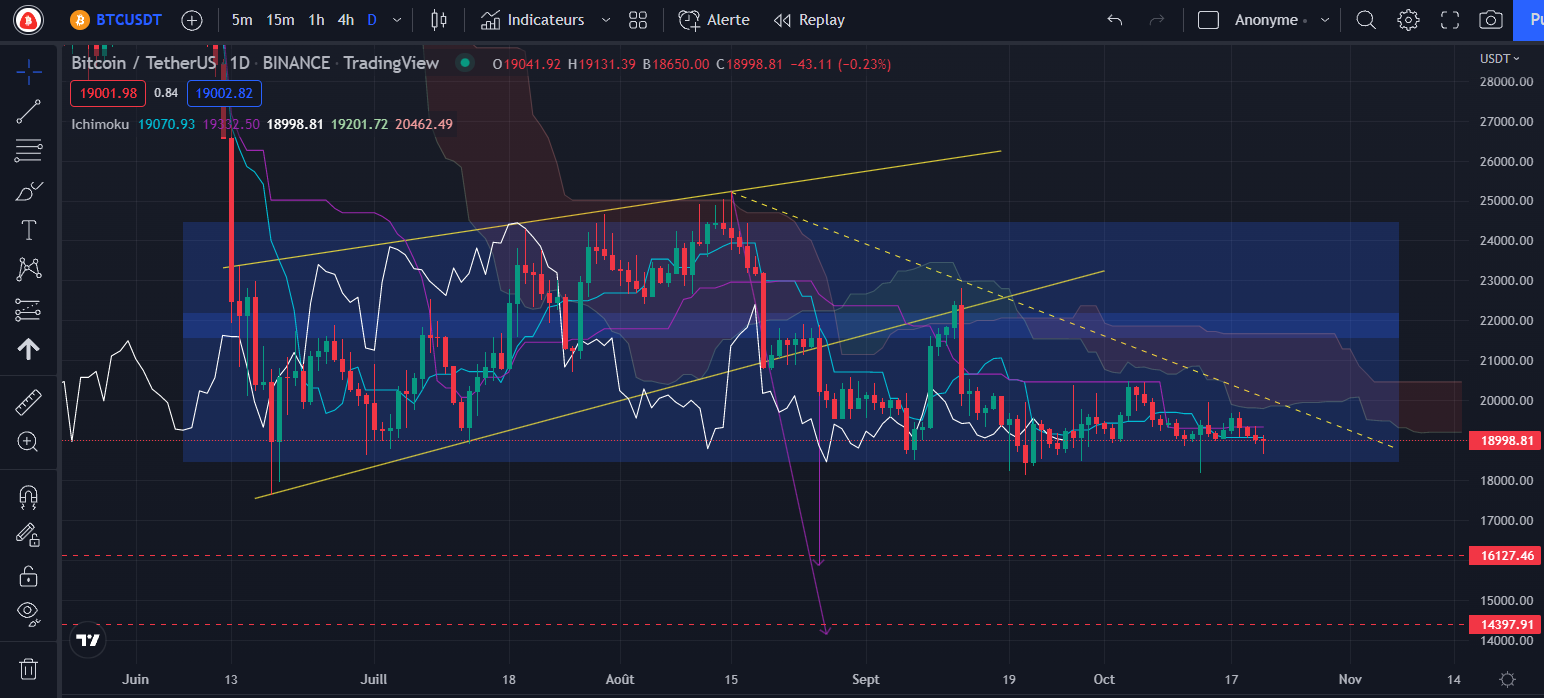The width and height of the screenshot is (1544, 698).
Task: Select the Text annotation tool
Action: pos(28,229)
